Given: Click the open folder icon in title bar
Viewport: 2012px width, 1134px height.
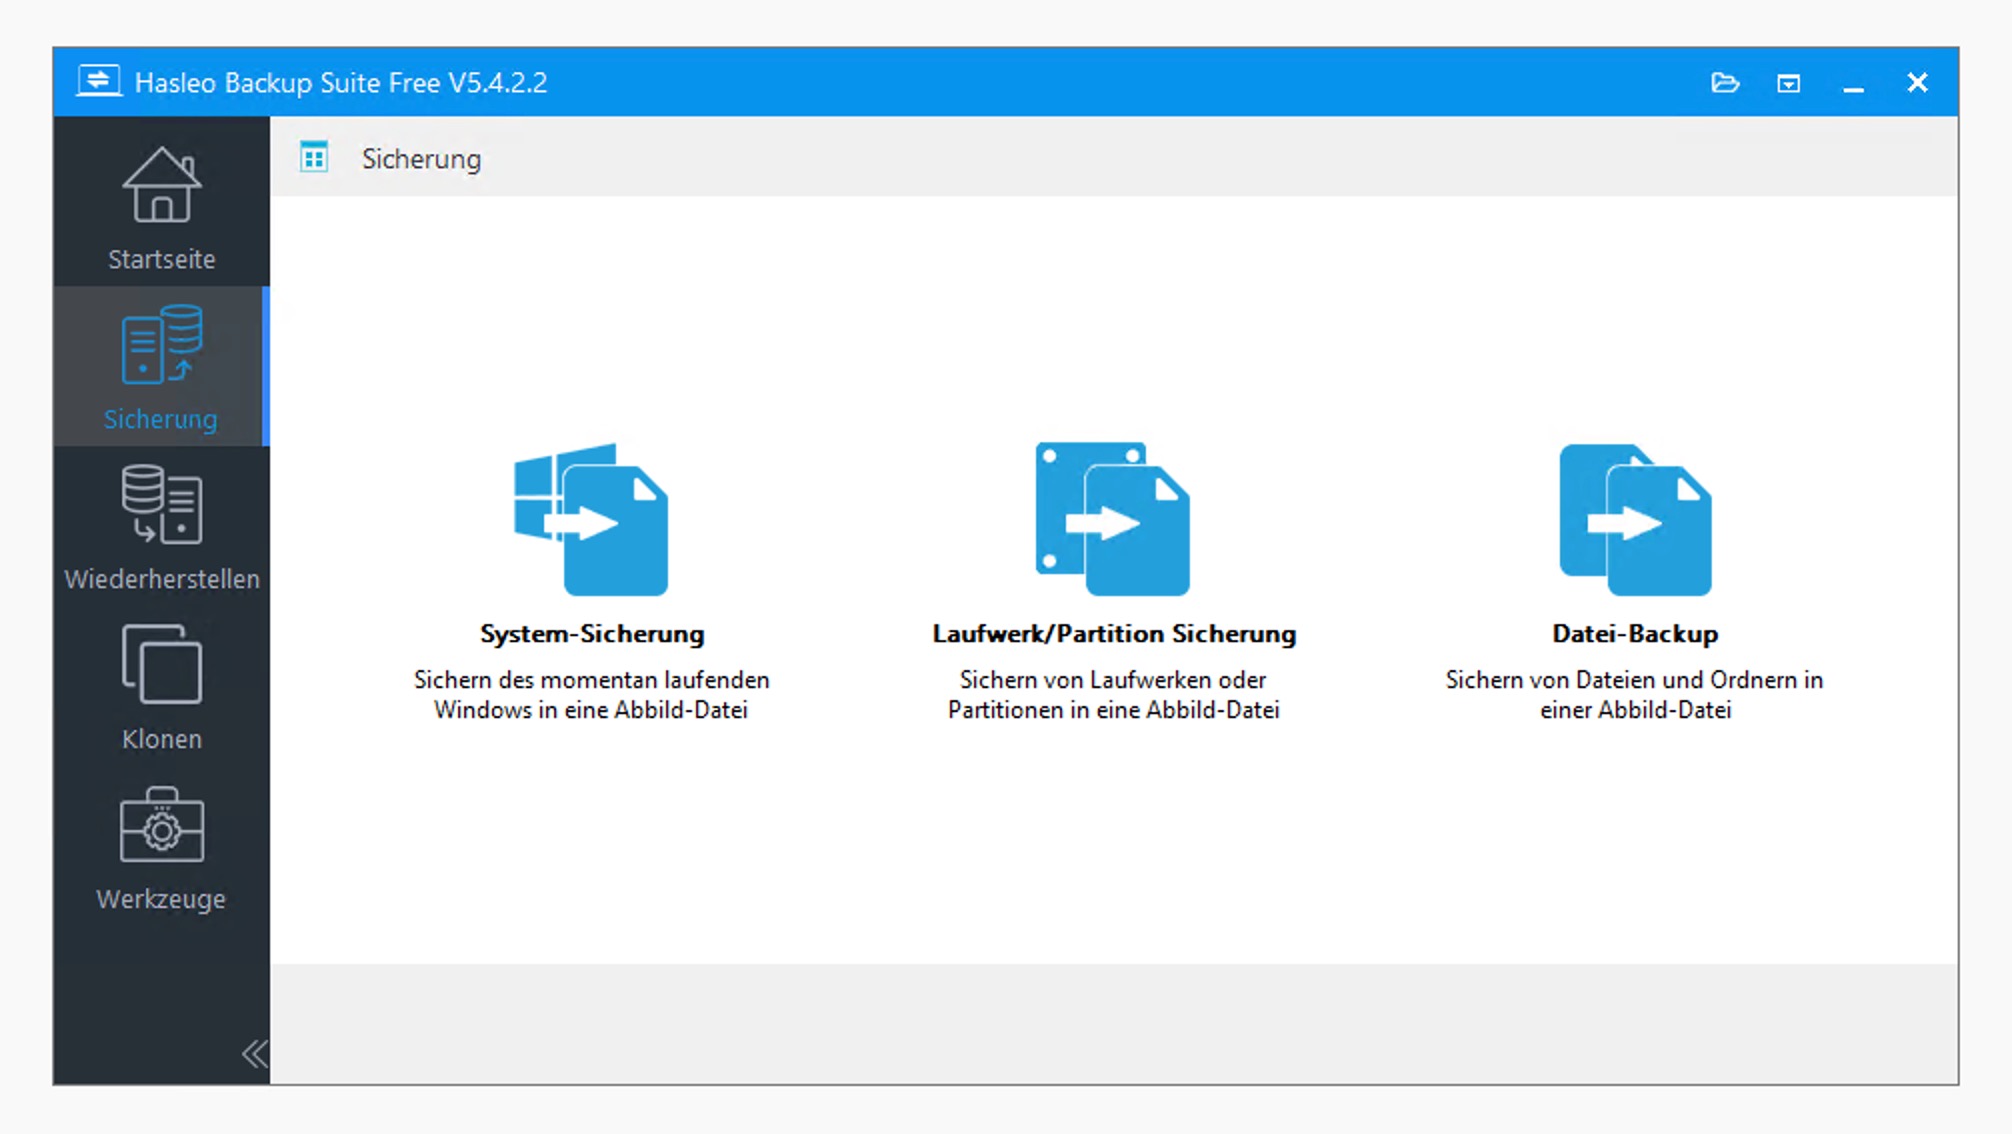Looking at the screenshot, I should click(x=1725, y=83).
